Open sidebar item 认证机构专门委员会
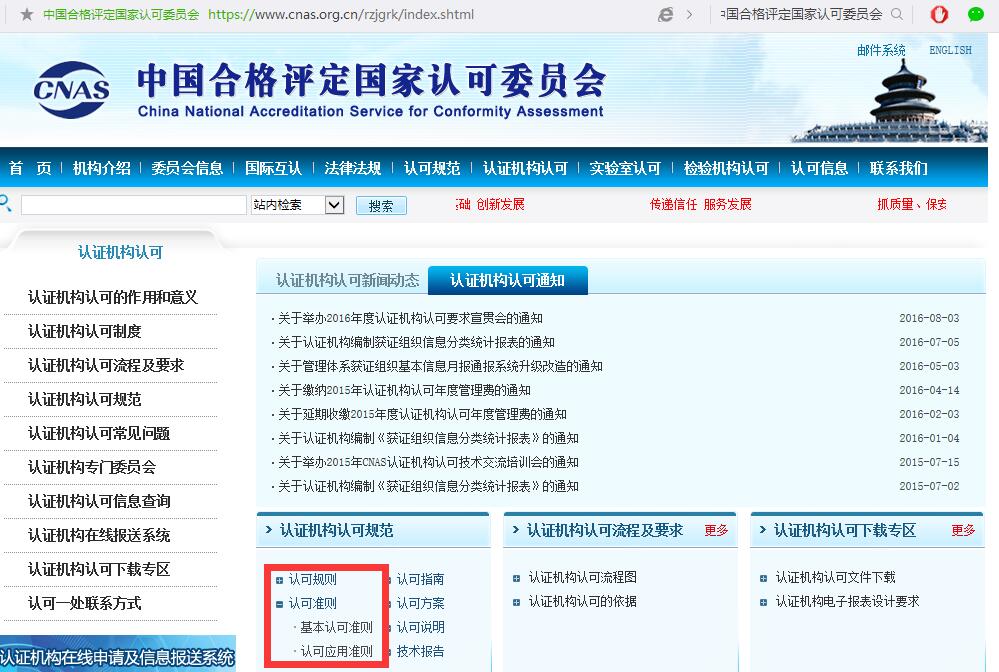The image size is (999, 672). click(x=92, y=468)
